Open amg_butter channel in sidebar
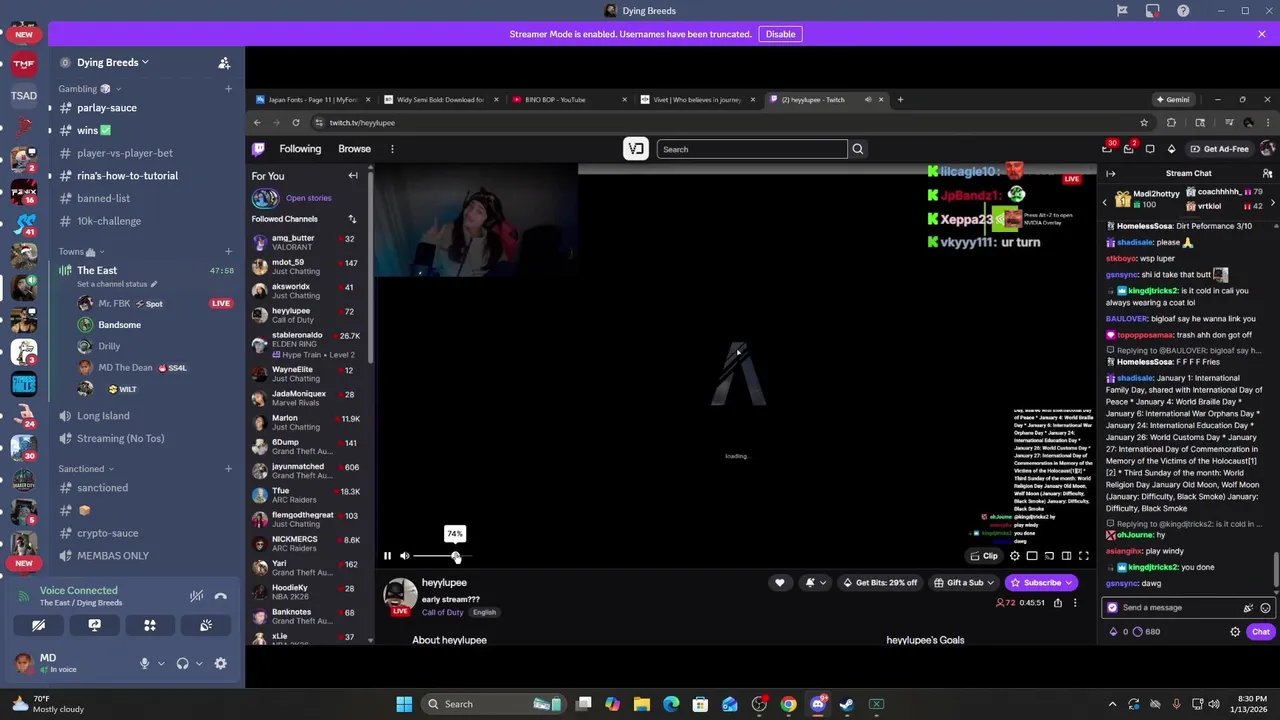This screenshot has width=1280, height=720. pyautogui.click(x=308, y=243)
